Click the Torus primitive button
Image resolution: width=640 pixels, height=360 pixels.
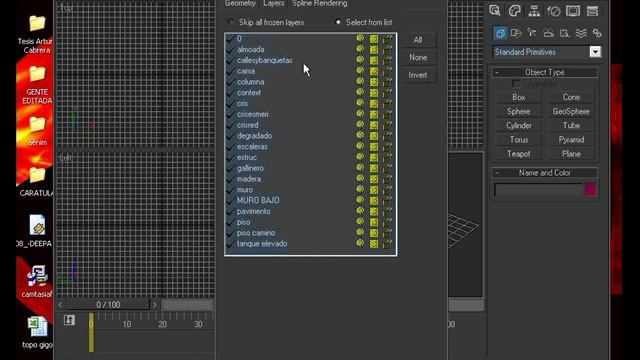pyautogui.click(x=518, y=140)
